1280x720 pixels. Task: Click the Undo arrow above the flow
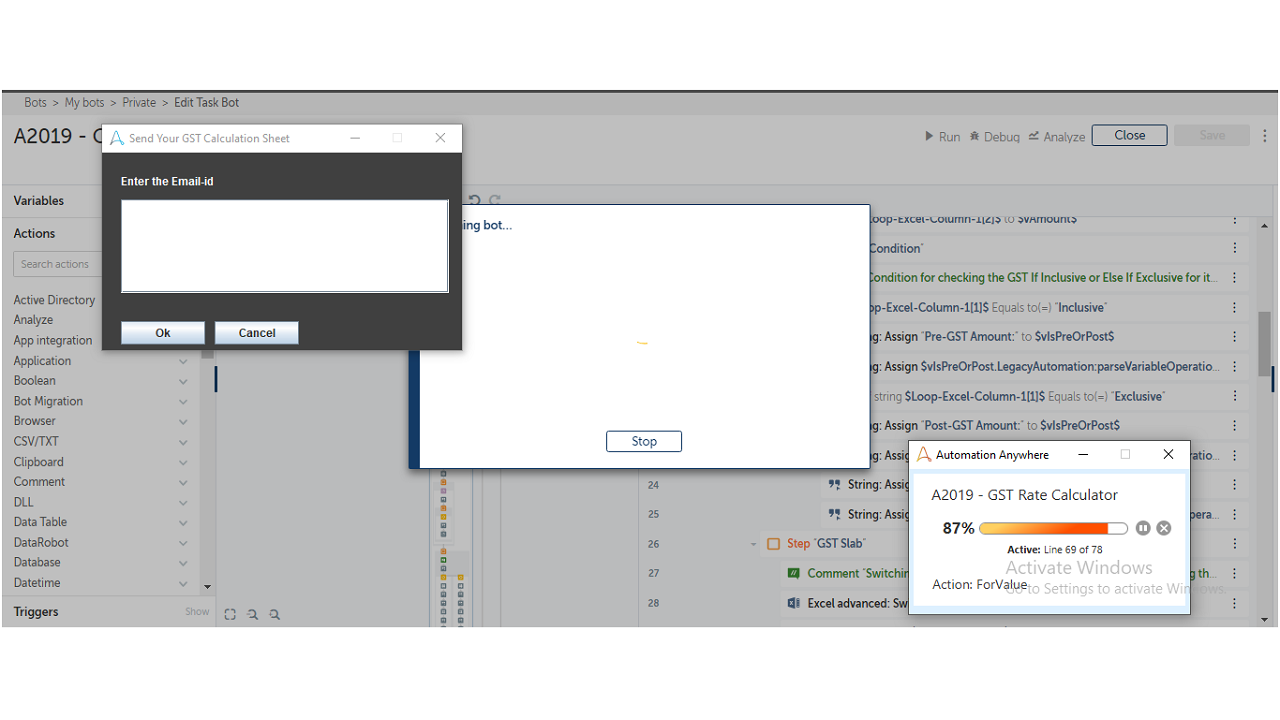(x=475, y=200)
